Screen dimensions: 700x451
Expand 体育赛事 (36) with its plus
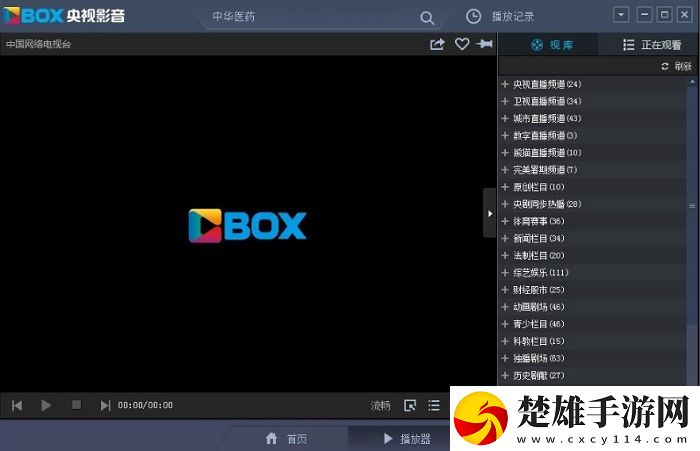[505, 221]
